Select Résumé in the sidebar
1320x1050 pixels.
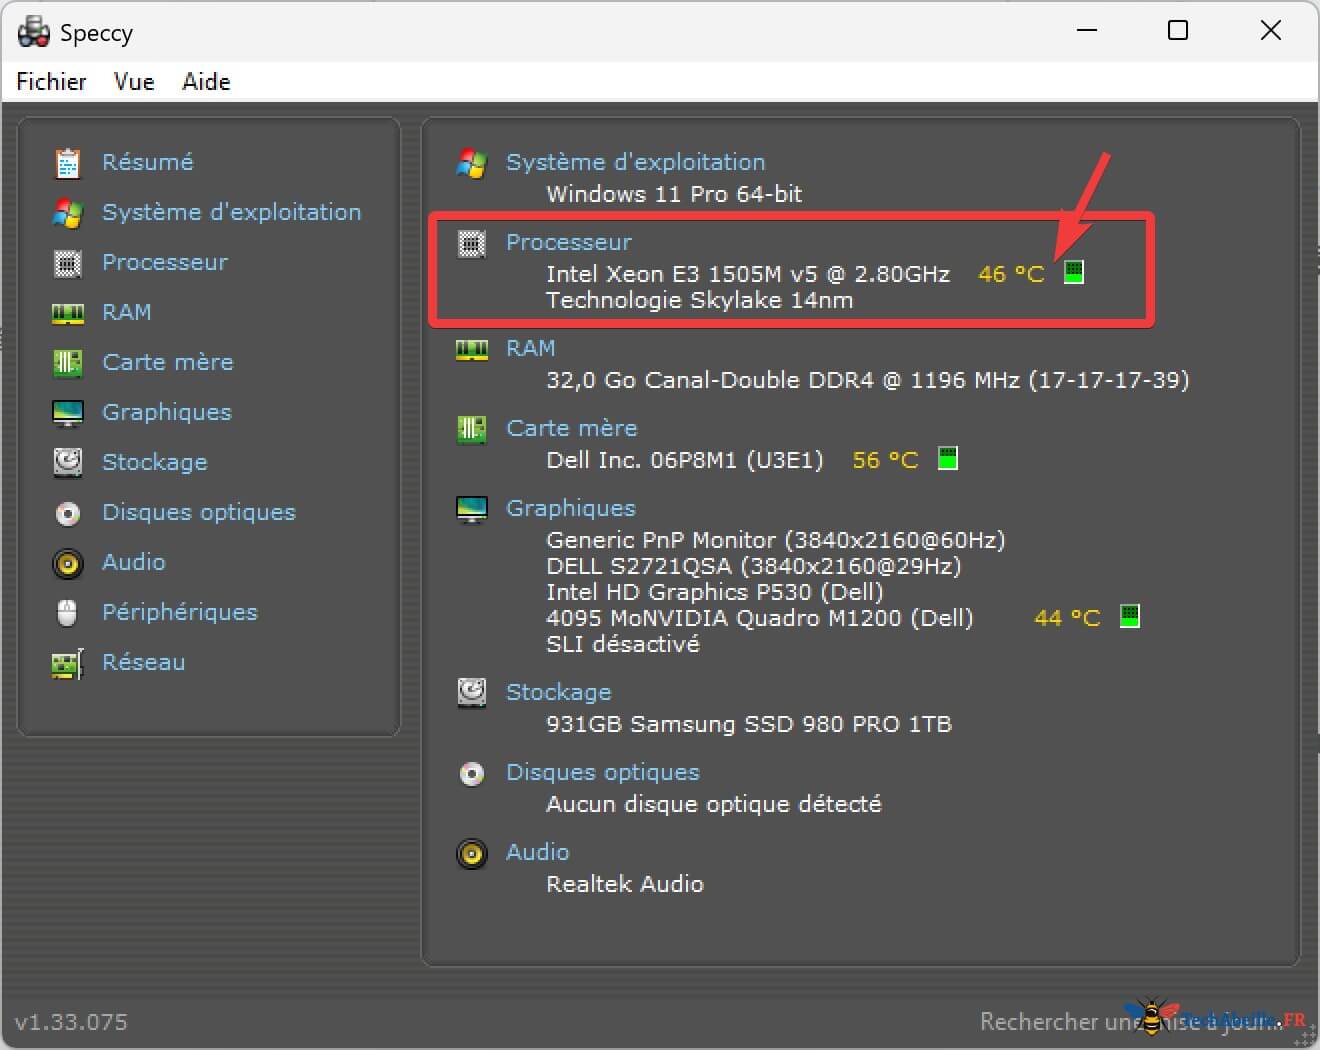point(148,162)
